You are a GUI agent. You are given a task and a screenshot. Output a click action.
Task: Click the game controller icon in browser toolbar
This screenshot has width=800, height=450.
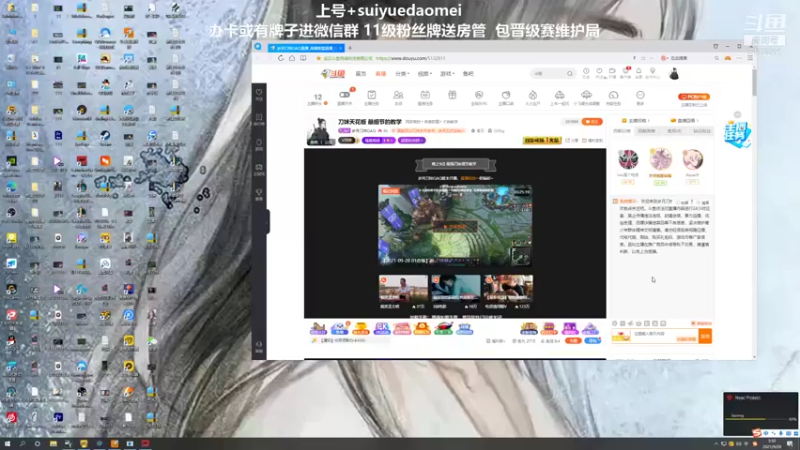click(x=728, y=58)
